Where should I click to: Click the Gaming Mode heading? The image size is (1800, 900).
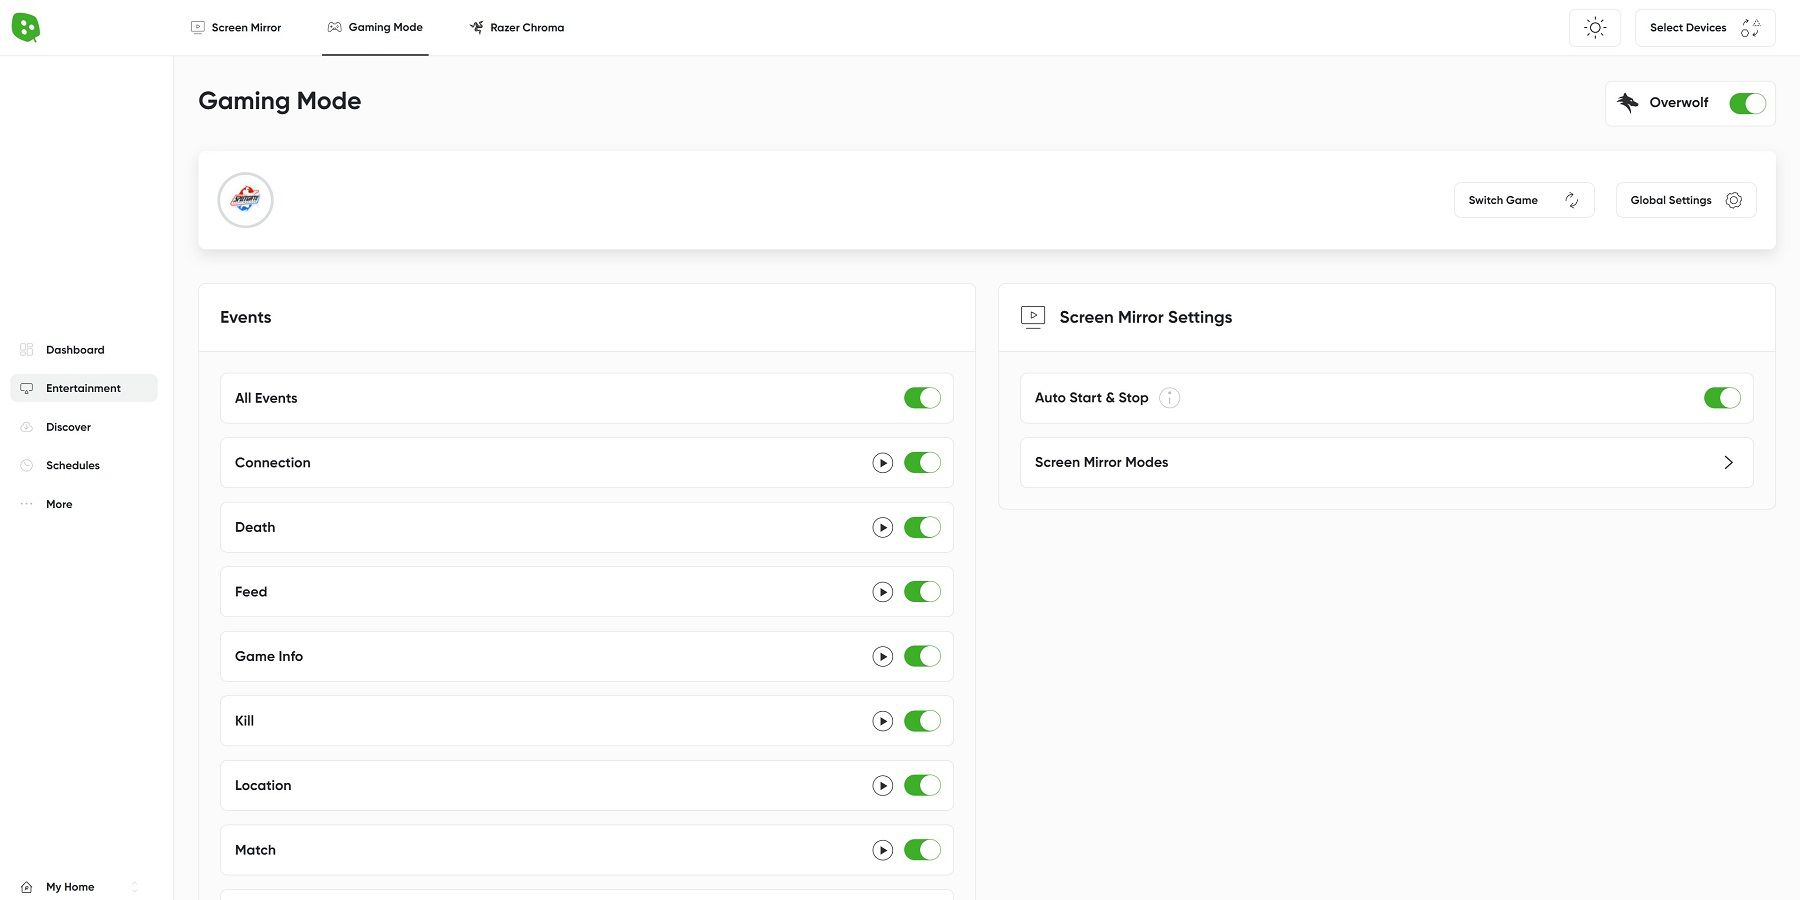(280, 101)
